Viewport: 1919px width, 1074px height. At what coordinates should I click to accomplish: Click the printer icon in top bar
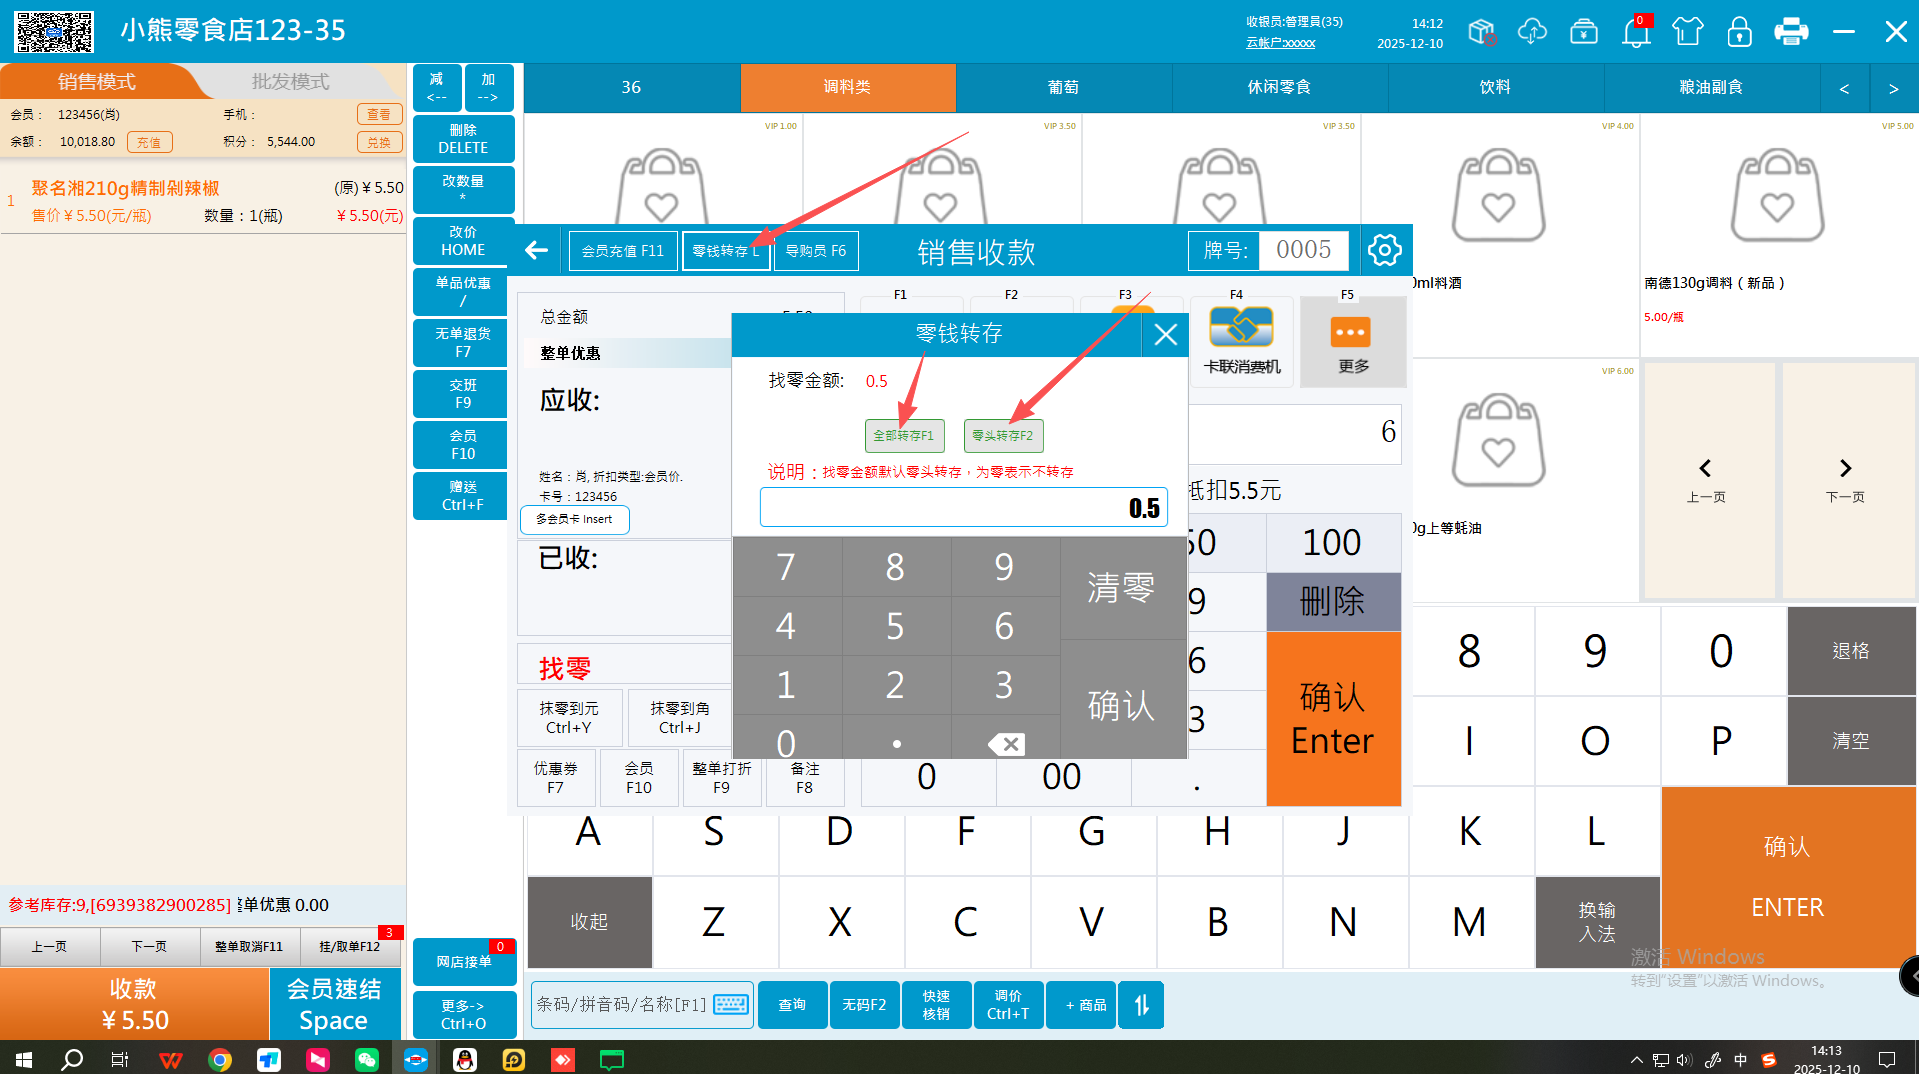(x=1790, y=32)
